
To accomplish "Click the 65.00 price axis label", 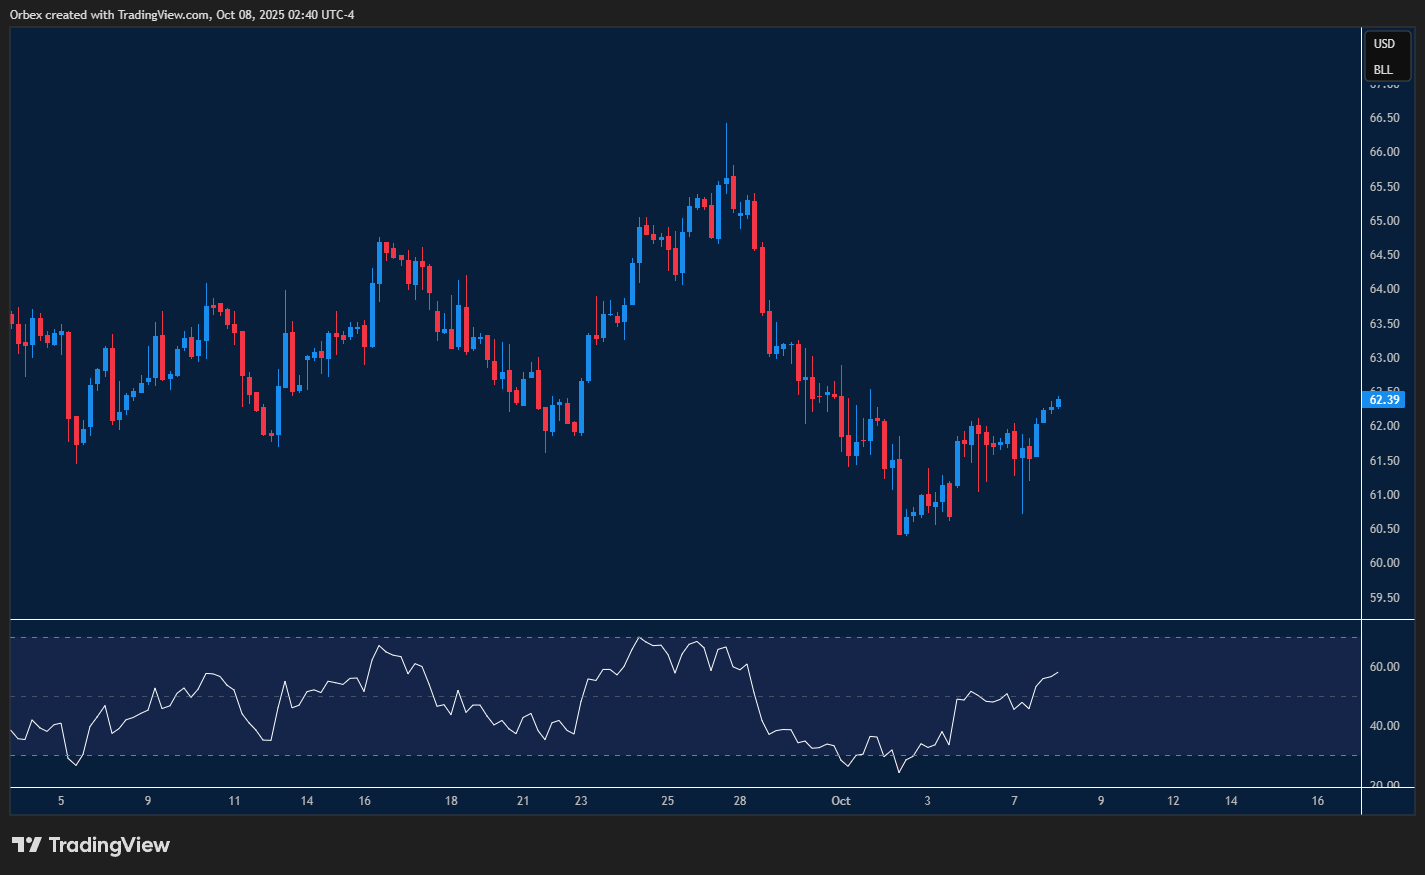I will 1384,221.
